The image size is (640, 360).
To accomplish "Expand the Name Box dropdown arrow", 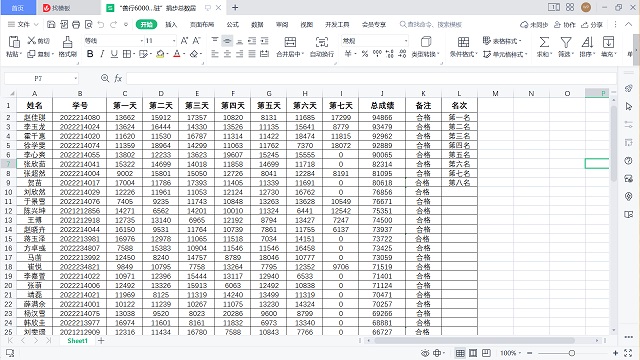I will pos(76,78).
